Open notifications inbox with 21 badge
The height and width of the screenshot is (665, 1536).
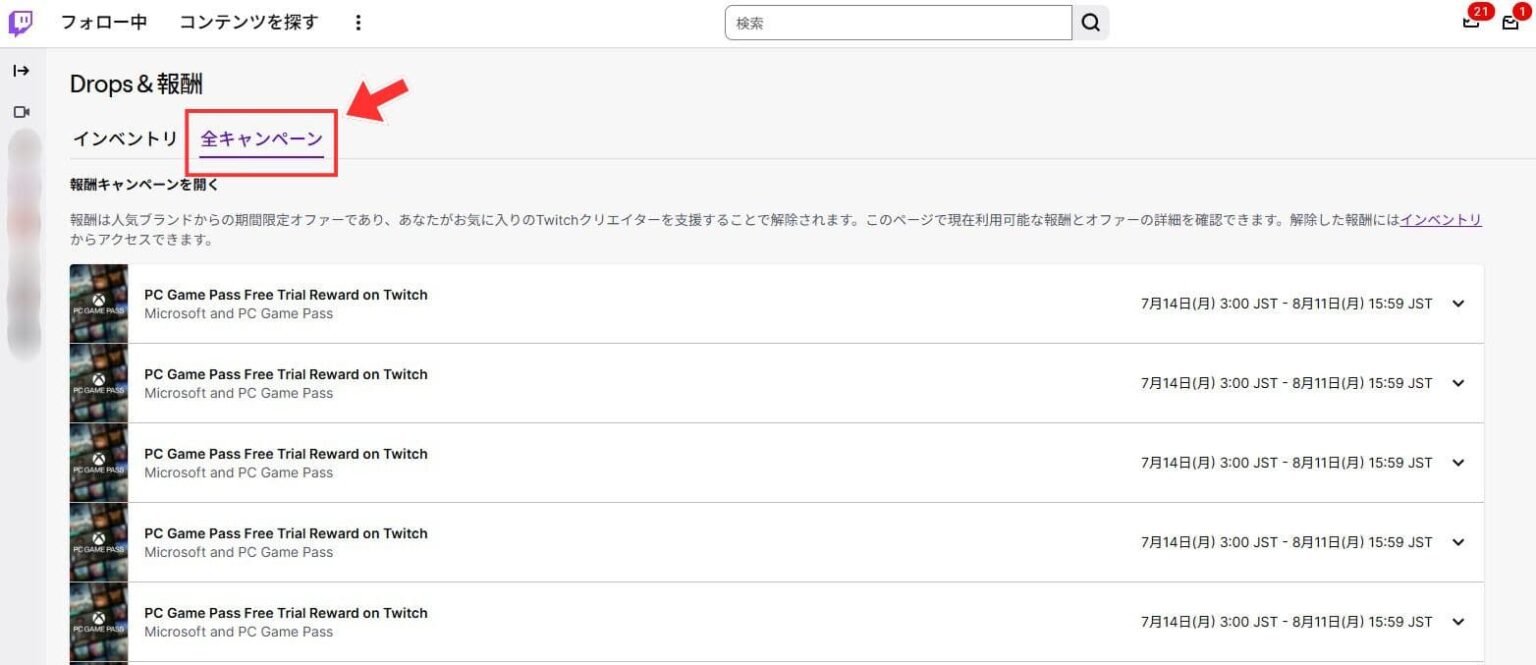point(1471,22)
